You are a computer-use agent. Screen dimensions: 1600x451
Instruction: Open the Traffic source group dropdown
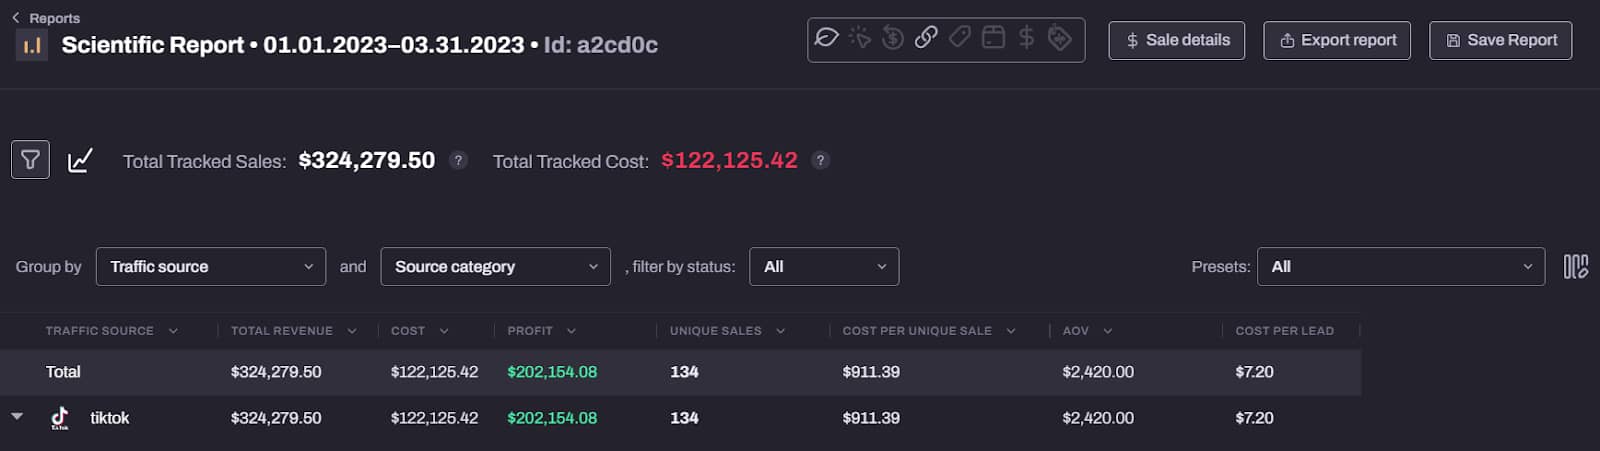point(211,267)
